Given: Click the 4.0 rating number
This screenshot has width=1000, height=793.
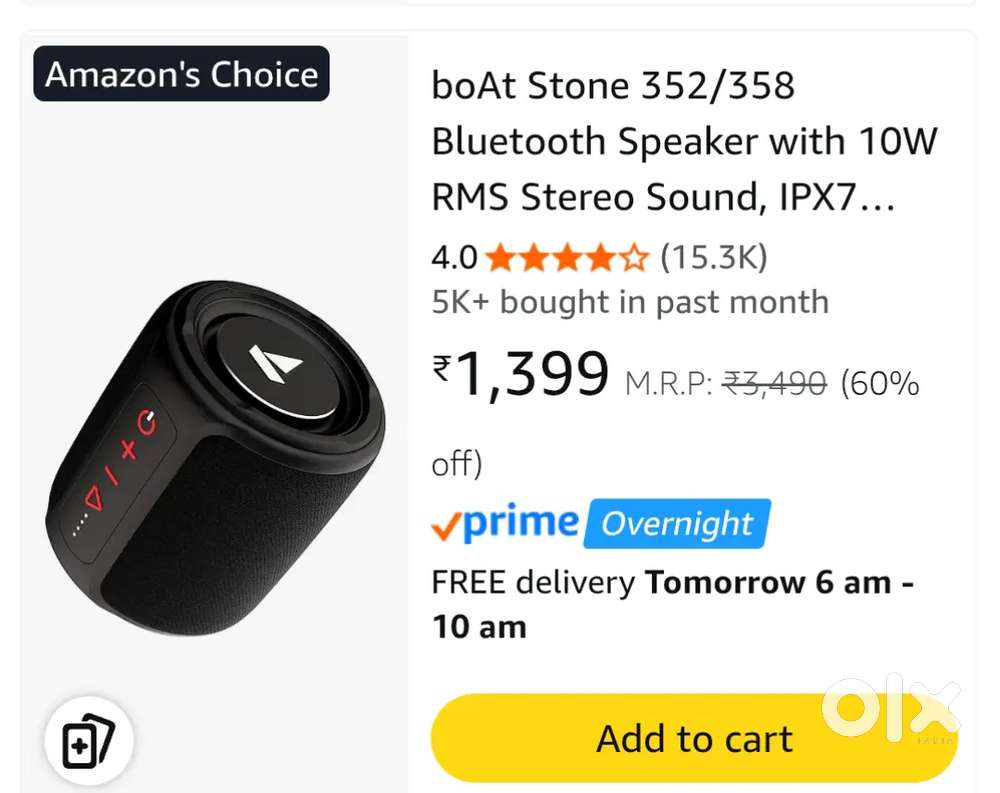Looking at the screenshot, I should pos(454,259).
